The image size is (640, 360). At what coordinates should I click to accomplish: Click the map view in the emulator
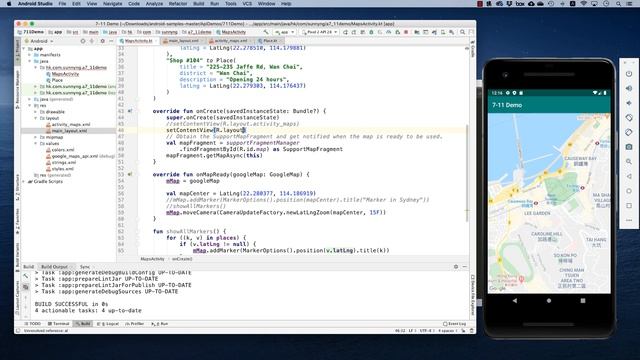pyautogui.click(x=549, y=202)
